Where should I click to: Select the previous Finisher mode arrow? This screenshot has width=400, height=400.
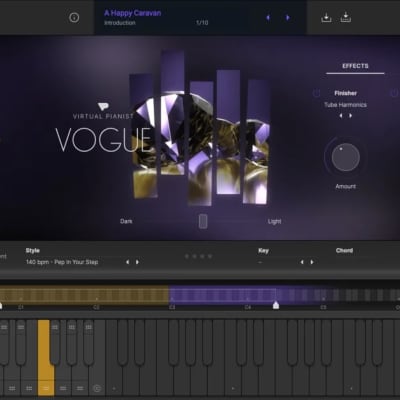coord(341,116)
